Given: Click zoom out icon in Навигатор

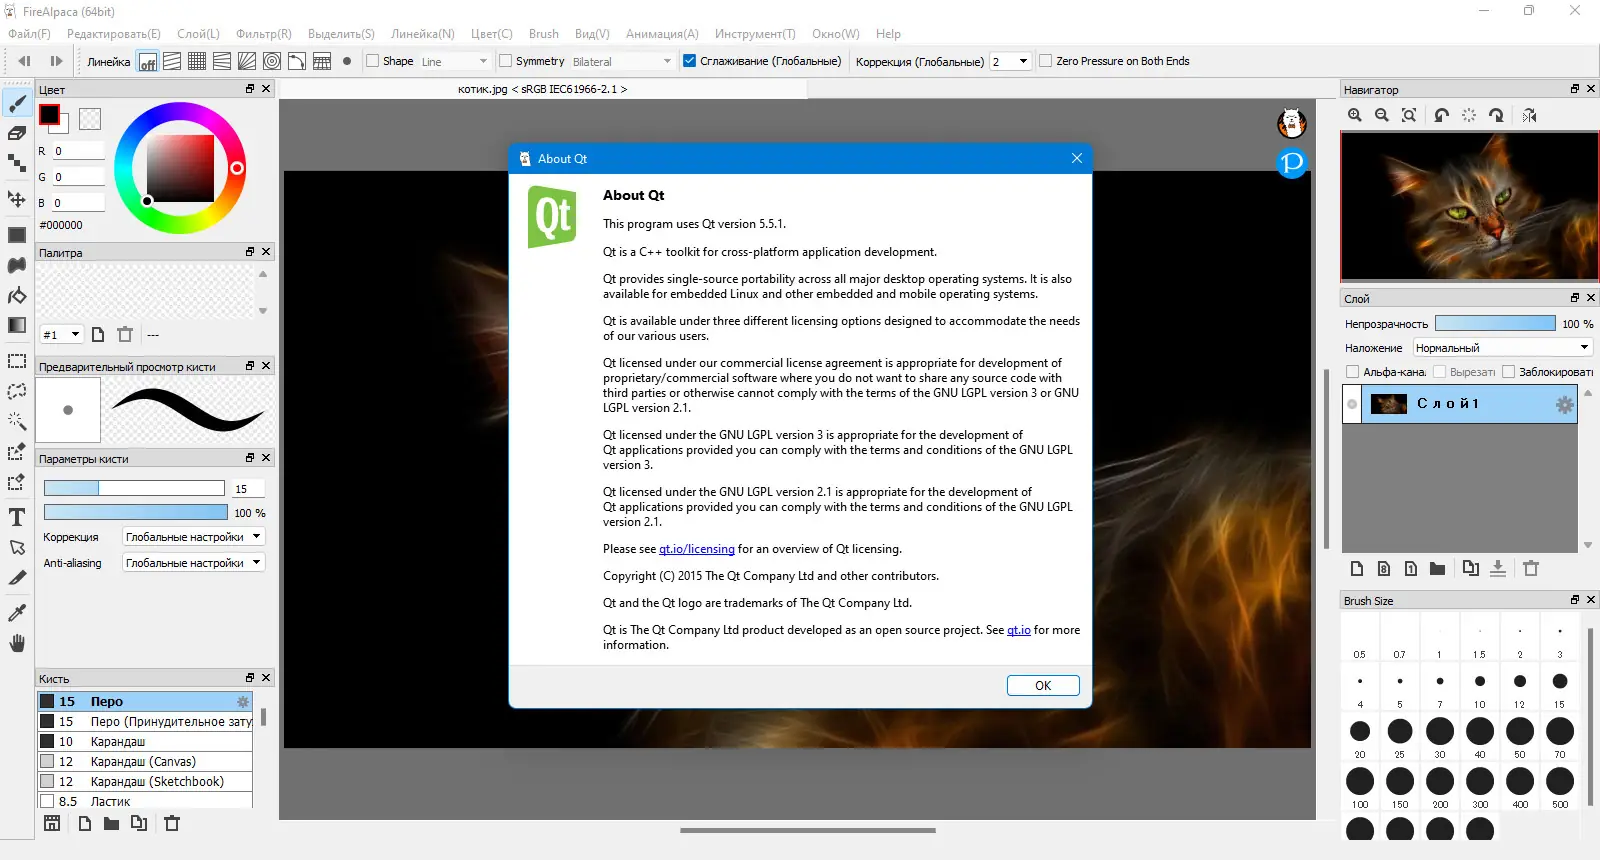Looking at the screenshot, I should (x=1382, y=115).
